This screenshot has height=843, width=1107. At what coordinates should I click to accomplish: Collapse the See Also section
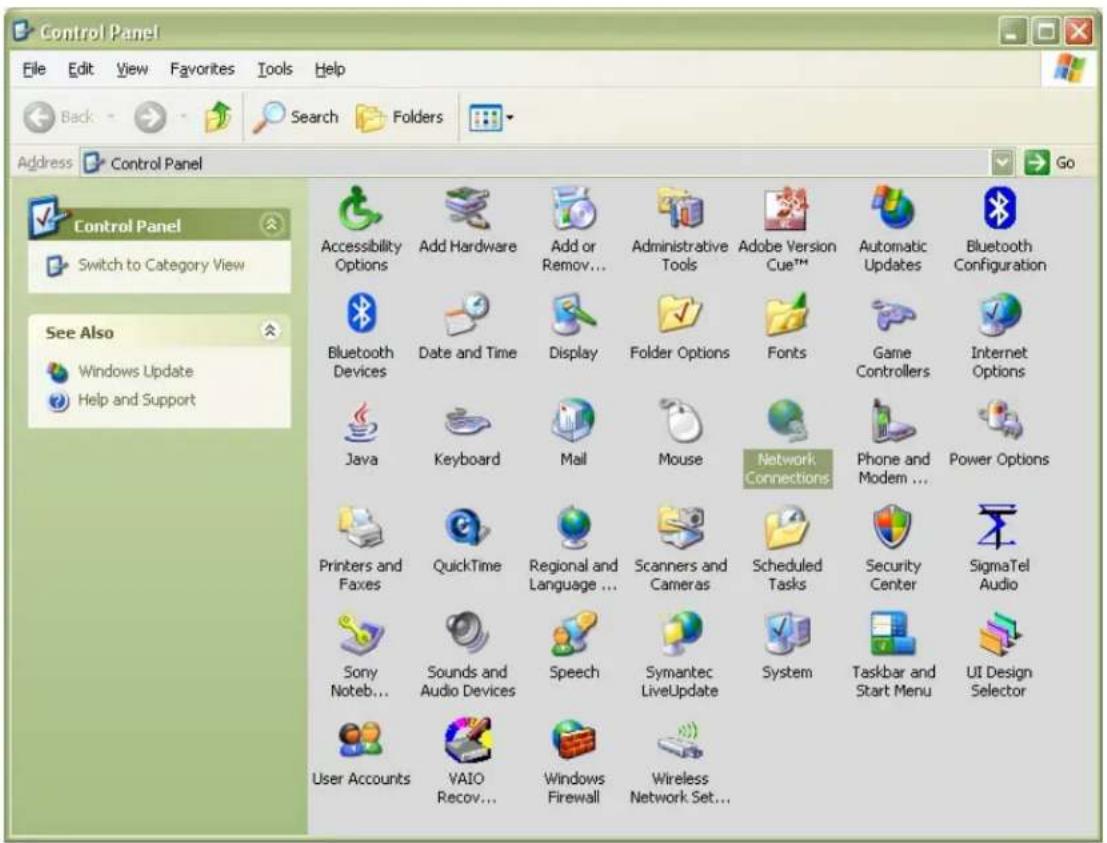point(270,330)
